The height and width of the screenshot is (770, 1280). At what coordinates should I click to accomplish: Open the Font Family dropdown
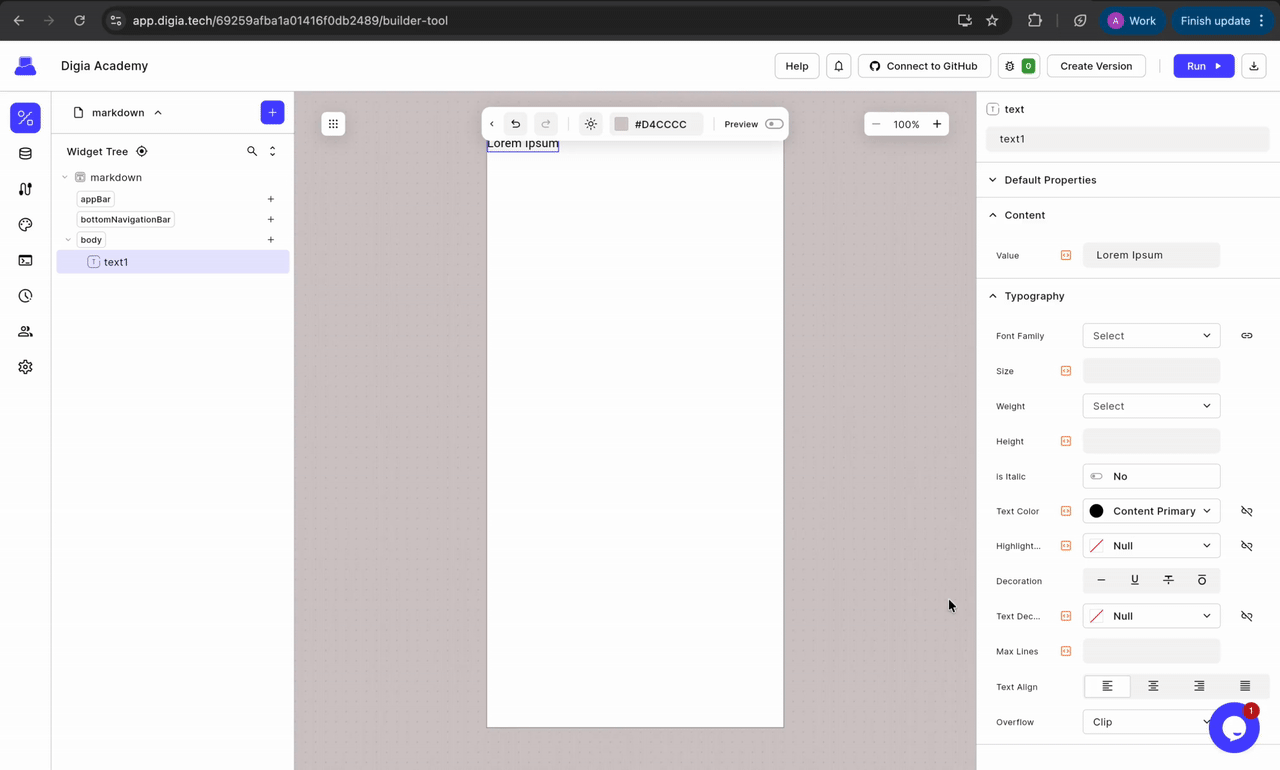[x=1151, y=336]
